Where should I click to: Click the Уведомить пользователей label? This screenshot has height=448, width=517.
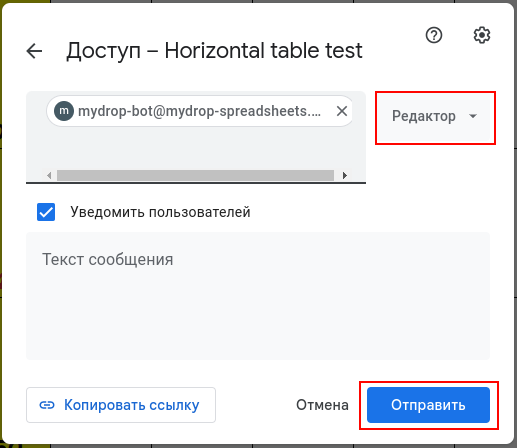(160, 212)
